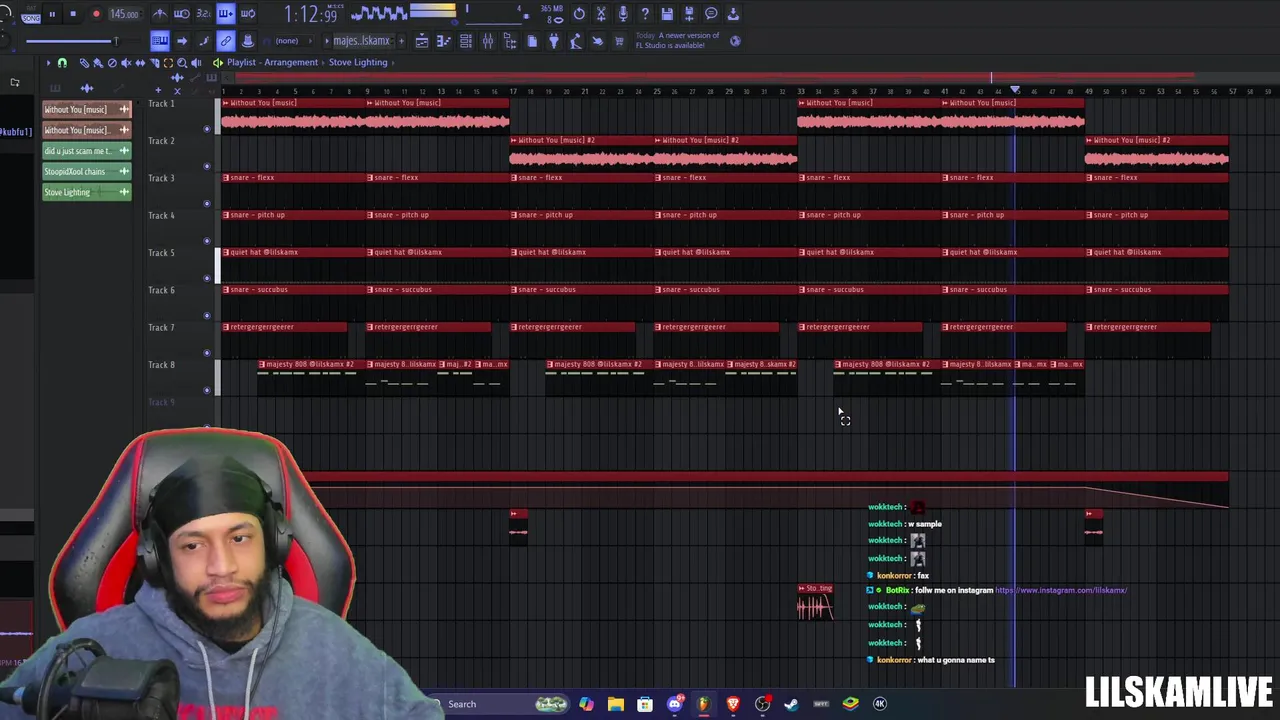Open the Mixer view icon
The width and height of the screenshot is (1280, 720).
(x=488, y=41)
